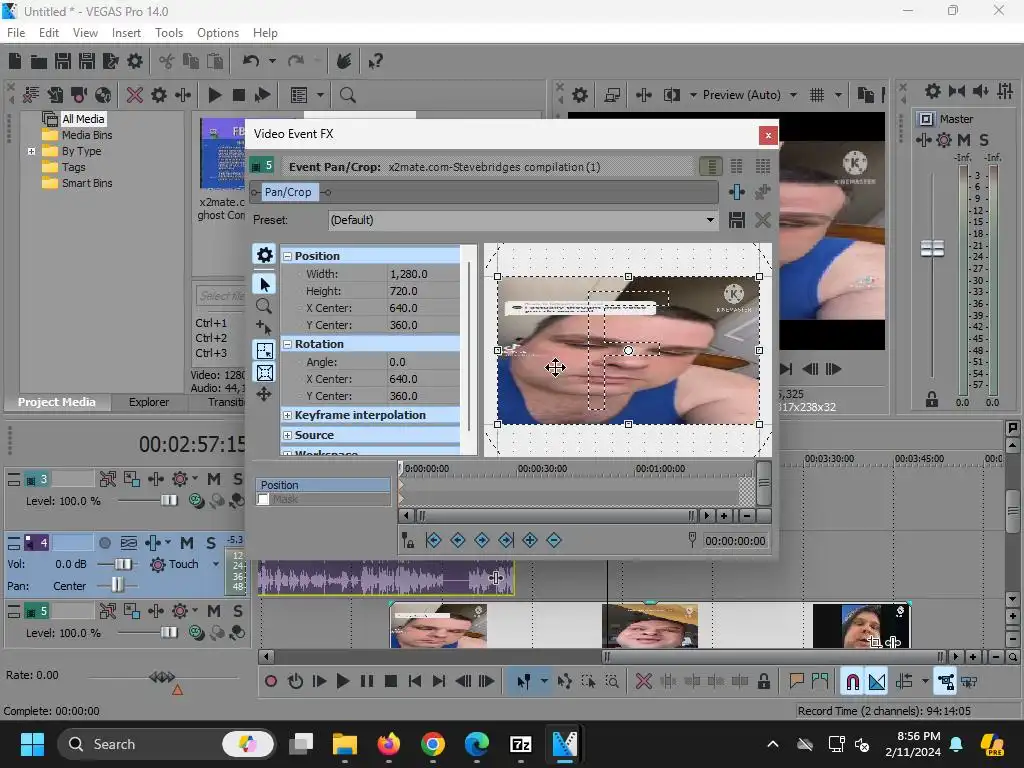Expand the By Type media bin
Screen dimensions: 1024x768
tap(31, 152)
